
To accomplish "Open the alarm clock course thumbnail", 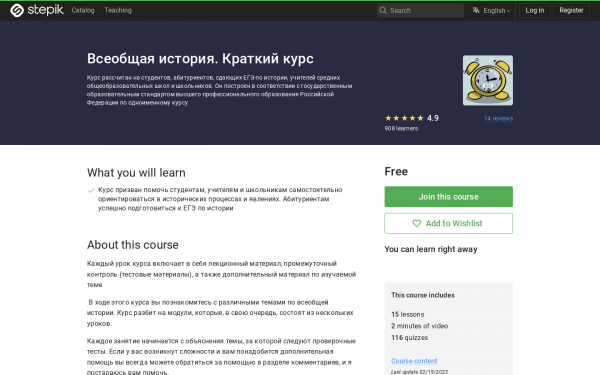I will pyautogui.click(x=488, y=80).
